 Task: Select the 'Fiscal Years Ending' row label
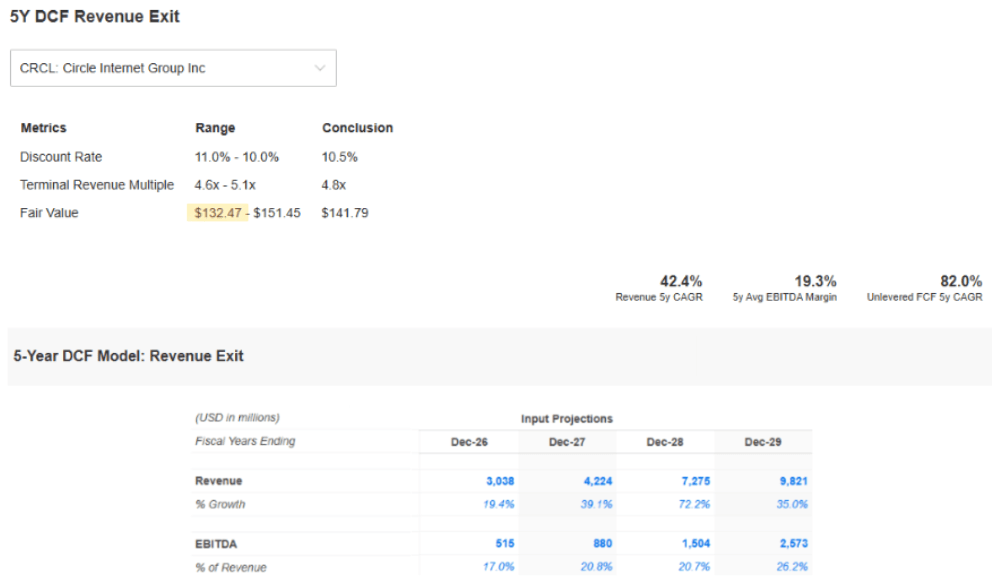pos(245,441)
